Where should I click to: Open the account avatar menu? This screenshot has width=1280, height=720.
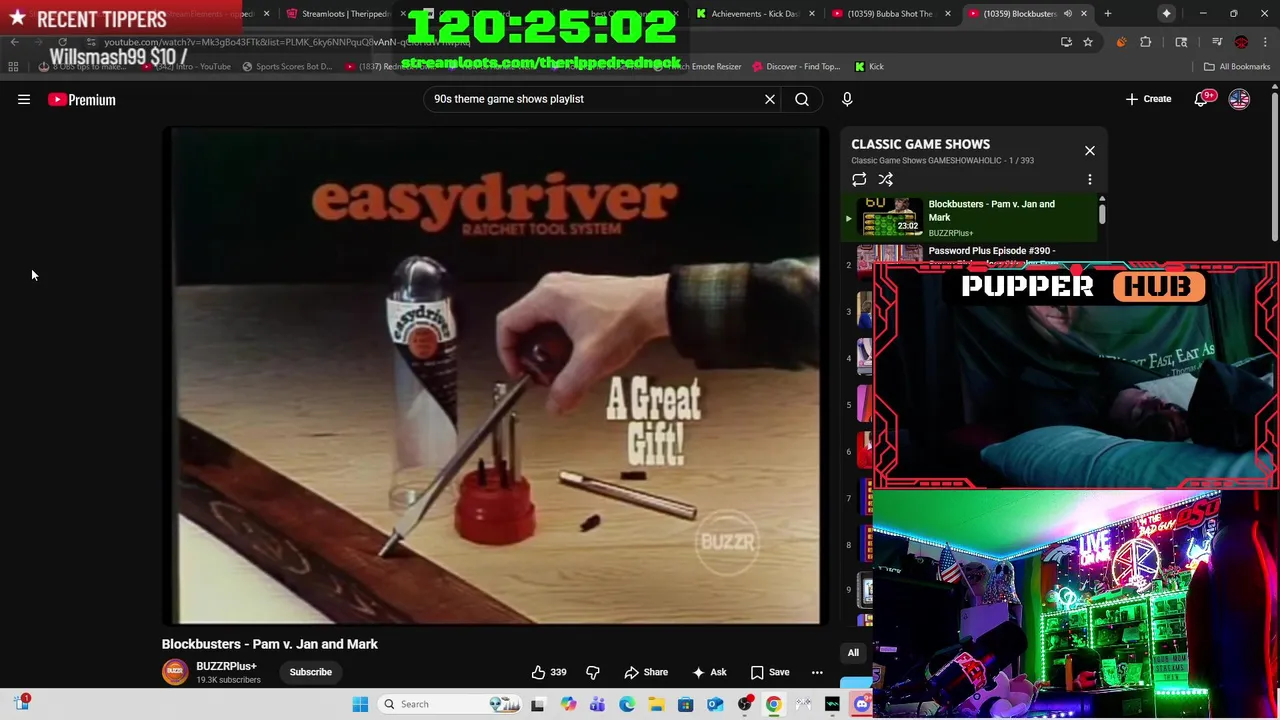(x=1239, y=99)
